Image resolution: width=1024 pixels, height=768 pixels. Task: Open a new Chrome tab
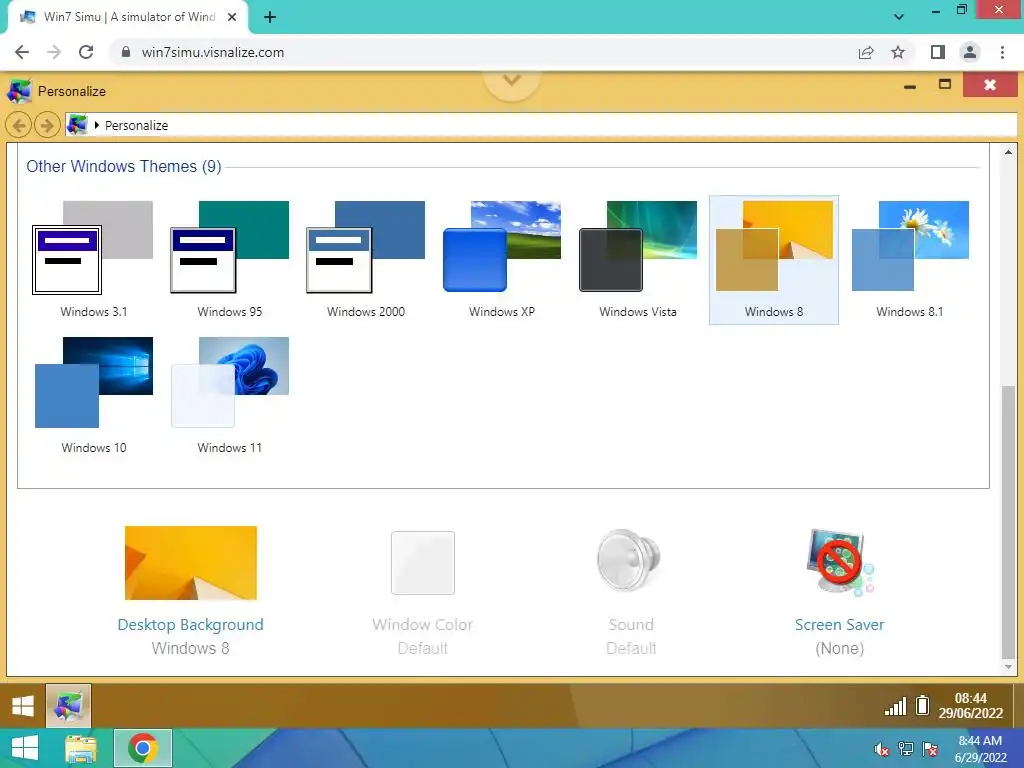pos(270,17)
